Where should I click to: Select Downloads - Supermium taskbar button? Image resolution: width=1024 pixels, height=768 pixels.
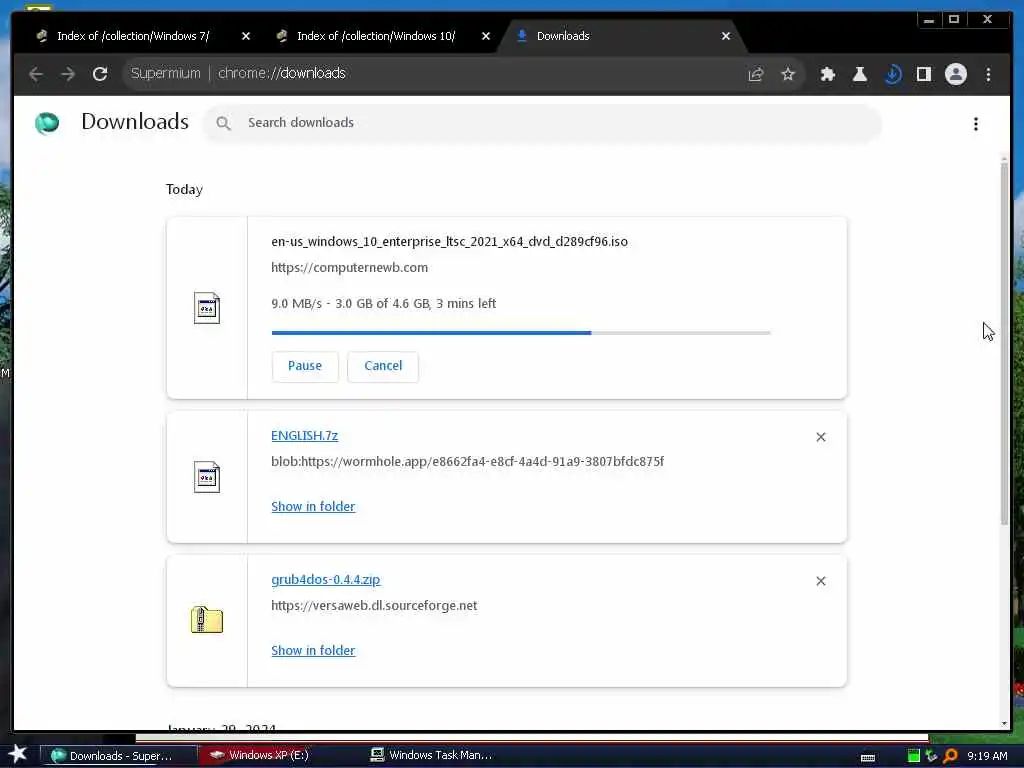click(x=119, y=756)
